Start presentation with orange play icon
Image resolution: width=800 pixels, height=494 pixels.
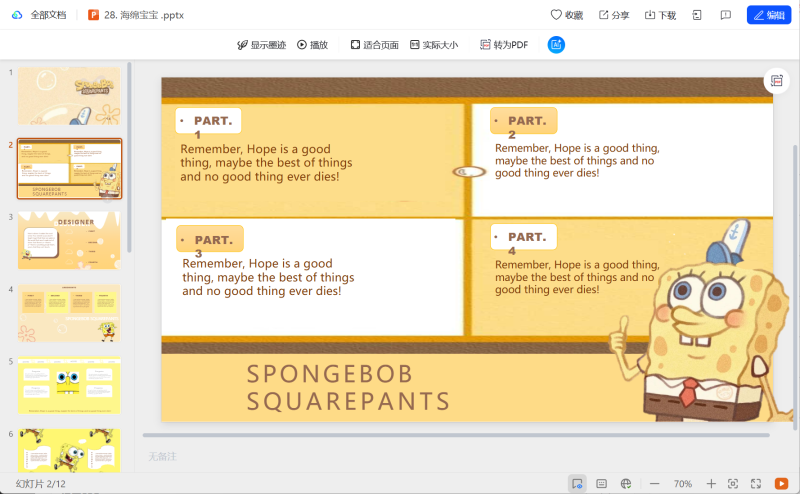pyautogui.click(x=781, y=483)
